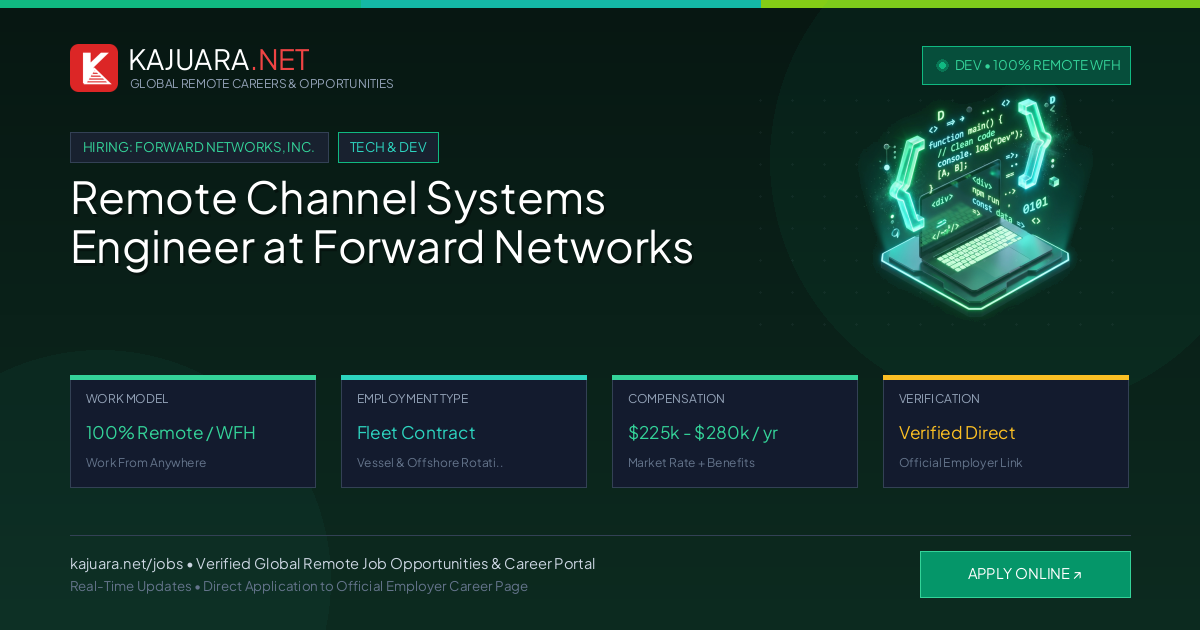Click the $225k - $280k / yr salary
1200x630 pixels.
click(703, 433)
